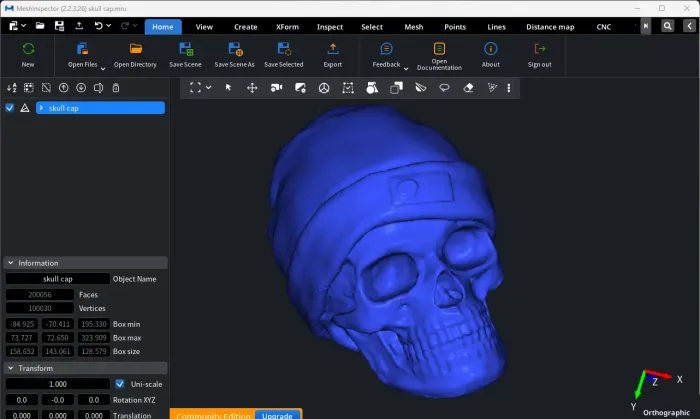The height and width of the screenshot is (419, 700).
Task: Switch to the Inspect ribbon tab
Action: click(x=330, y=27)
